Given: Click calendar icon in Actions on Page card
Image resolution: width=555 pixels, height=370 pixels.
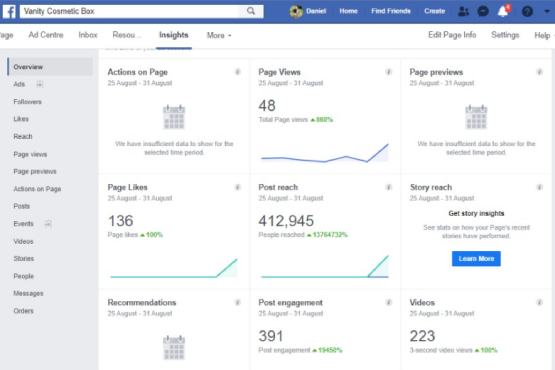Looking at the screenshot, I should tap(174, 117).
